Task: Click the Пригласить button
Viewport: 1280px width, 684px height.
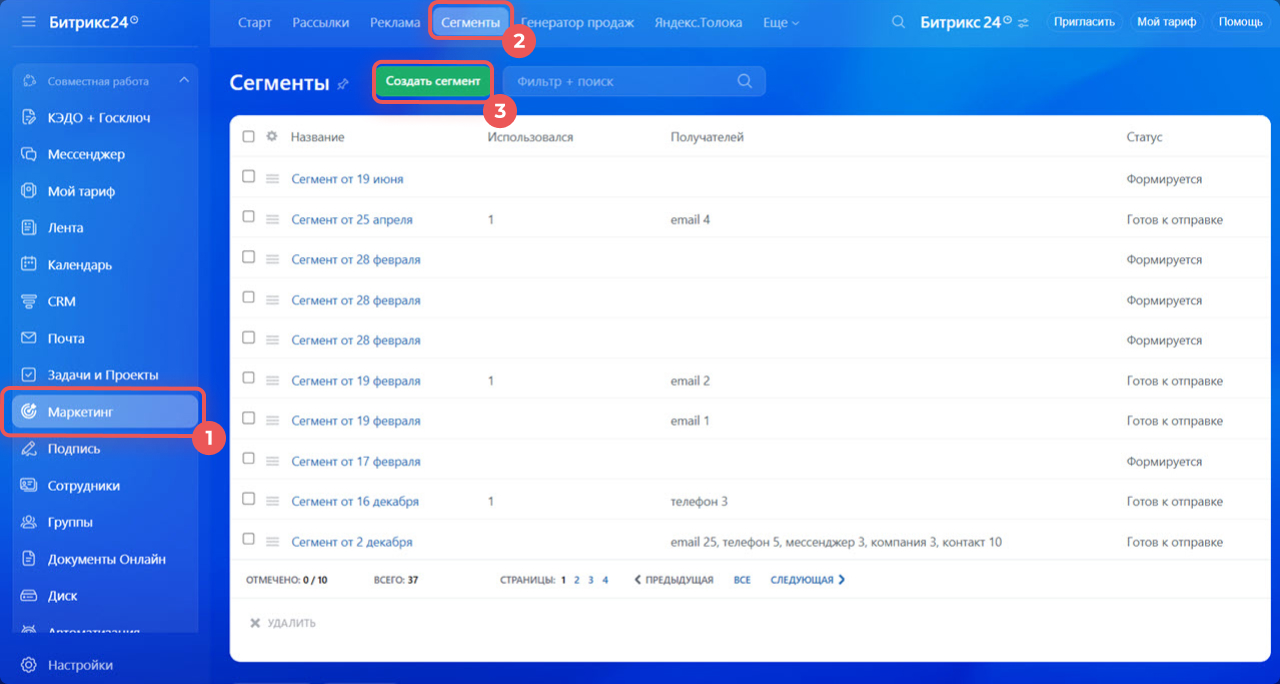Action: 1084,22
